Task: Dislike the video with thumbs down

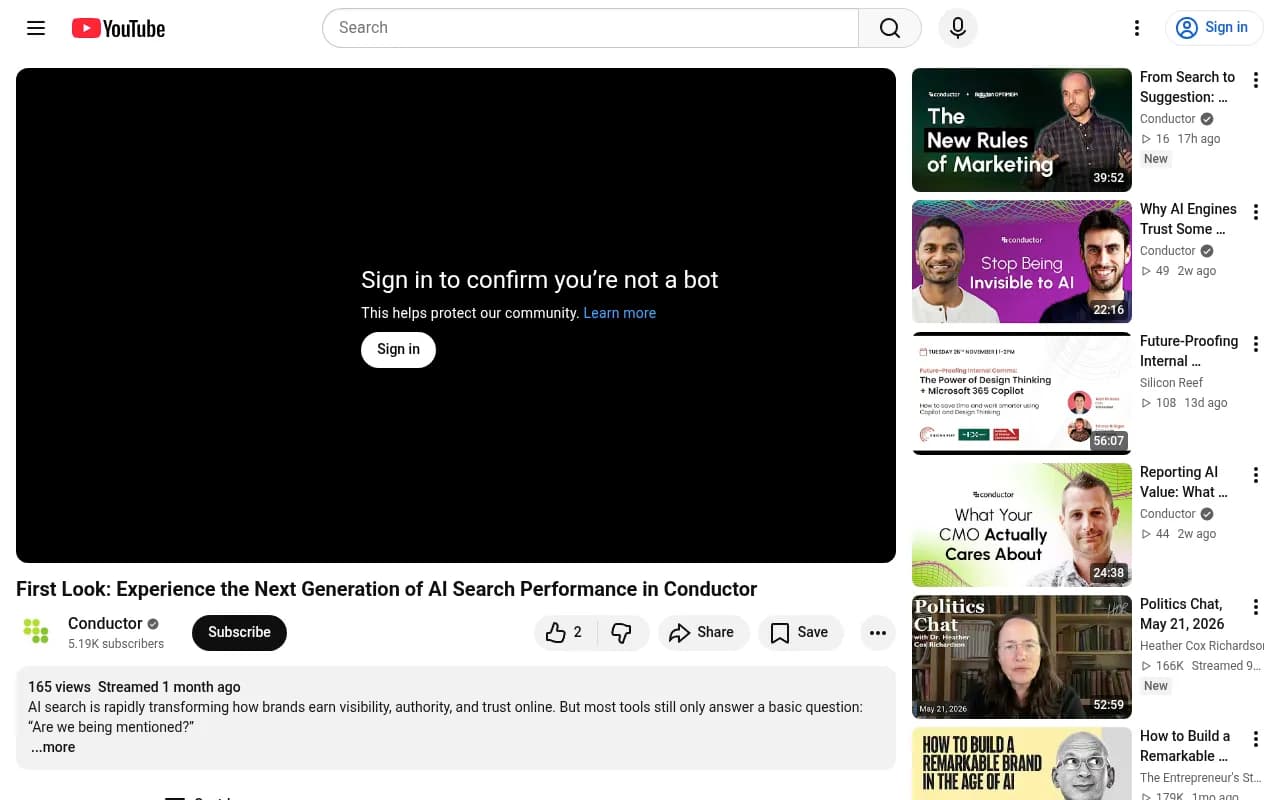Action: 622,632
